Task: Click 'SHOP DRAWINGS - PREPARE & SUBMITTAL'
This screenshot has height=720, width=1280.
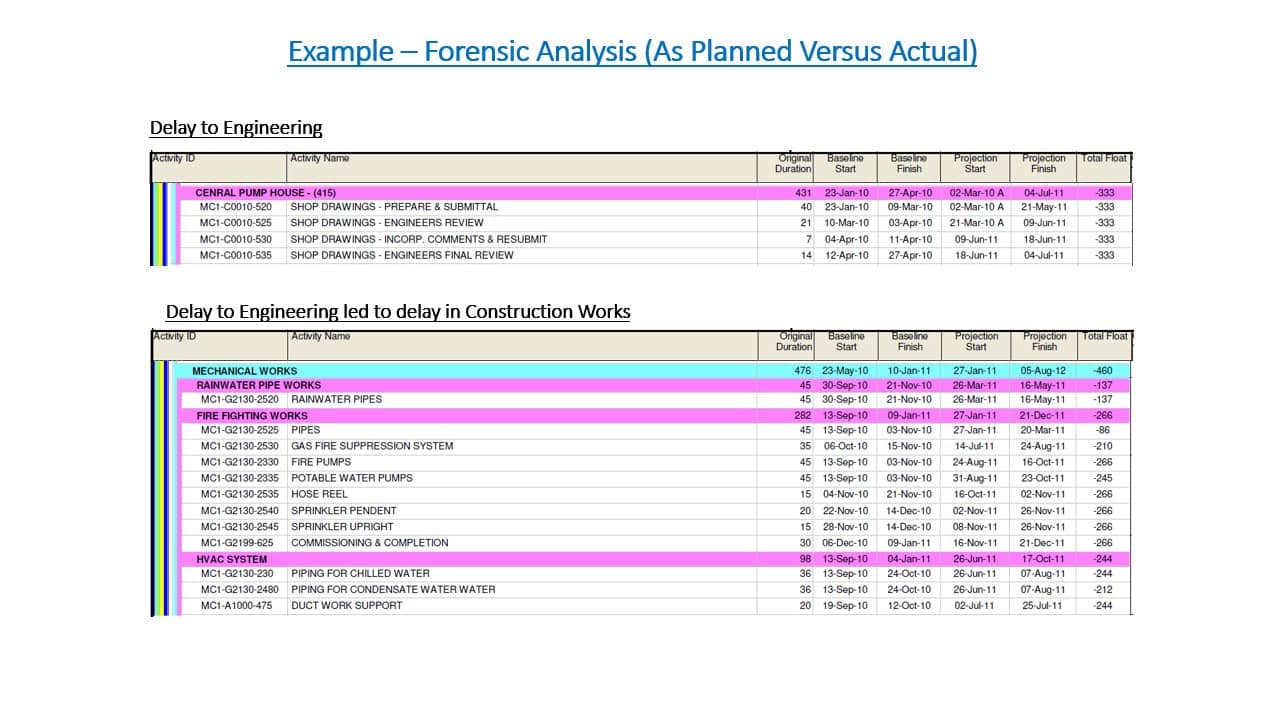Action: pyautogui.click(x=394, y=207)
